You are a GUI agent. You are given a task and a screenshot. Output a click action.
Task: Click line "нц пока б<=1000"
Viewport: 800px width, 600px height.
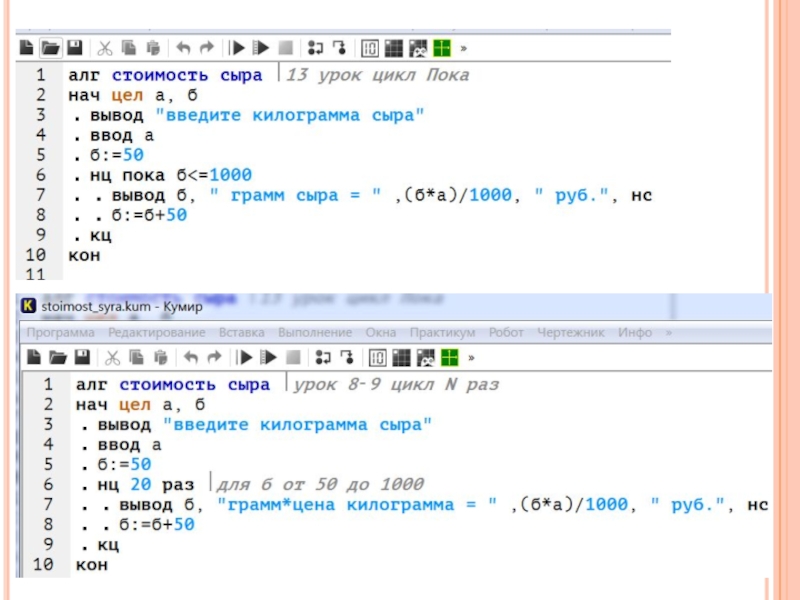click(x=171, y=175)
